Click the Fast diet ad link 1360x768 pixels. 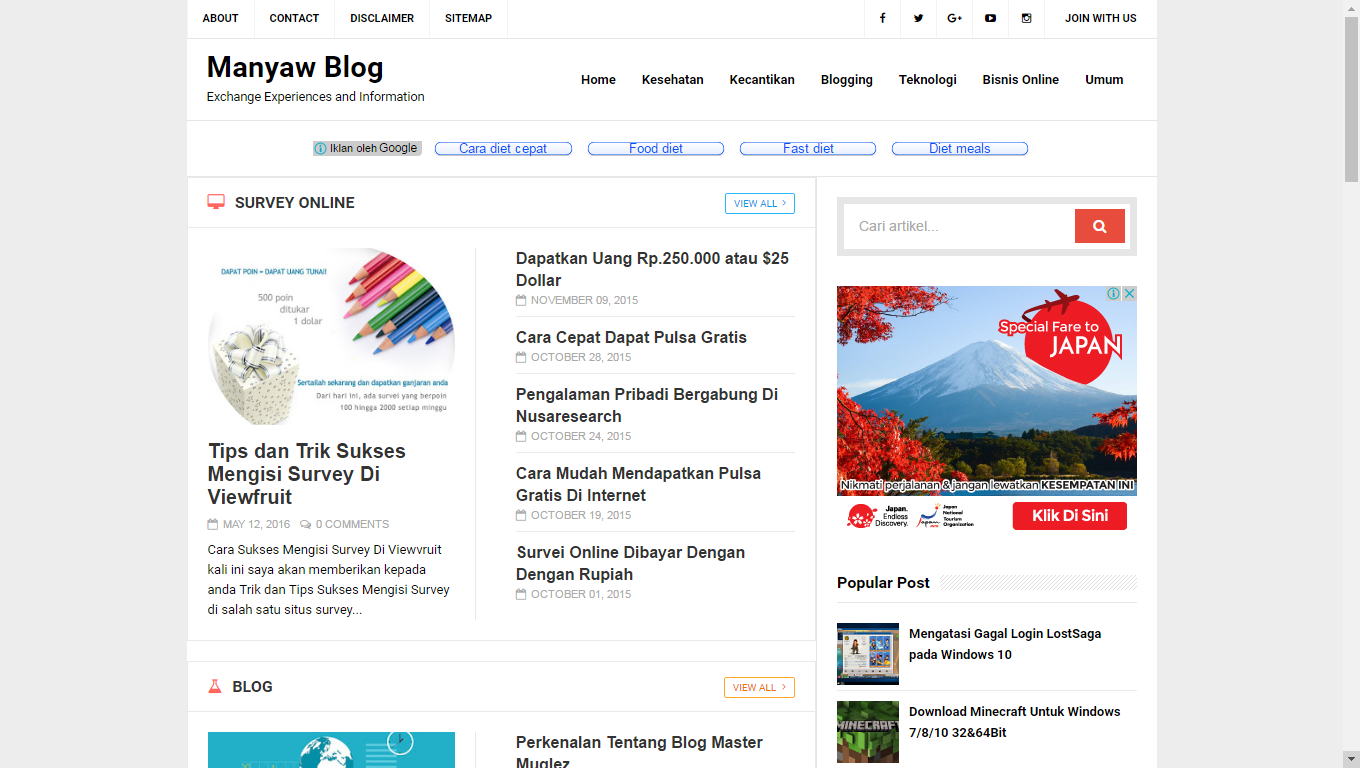pyautogui.click(x=808, y=148)
